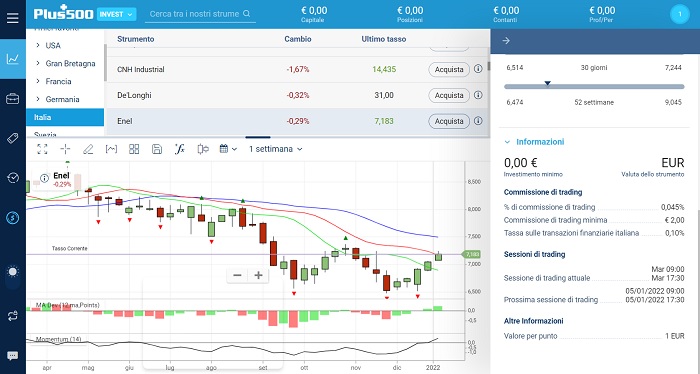Click the 30 giorni range slider marker
Image resolution: width=700 pixels, height=374 pixels.
547,83
